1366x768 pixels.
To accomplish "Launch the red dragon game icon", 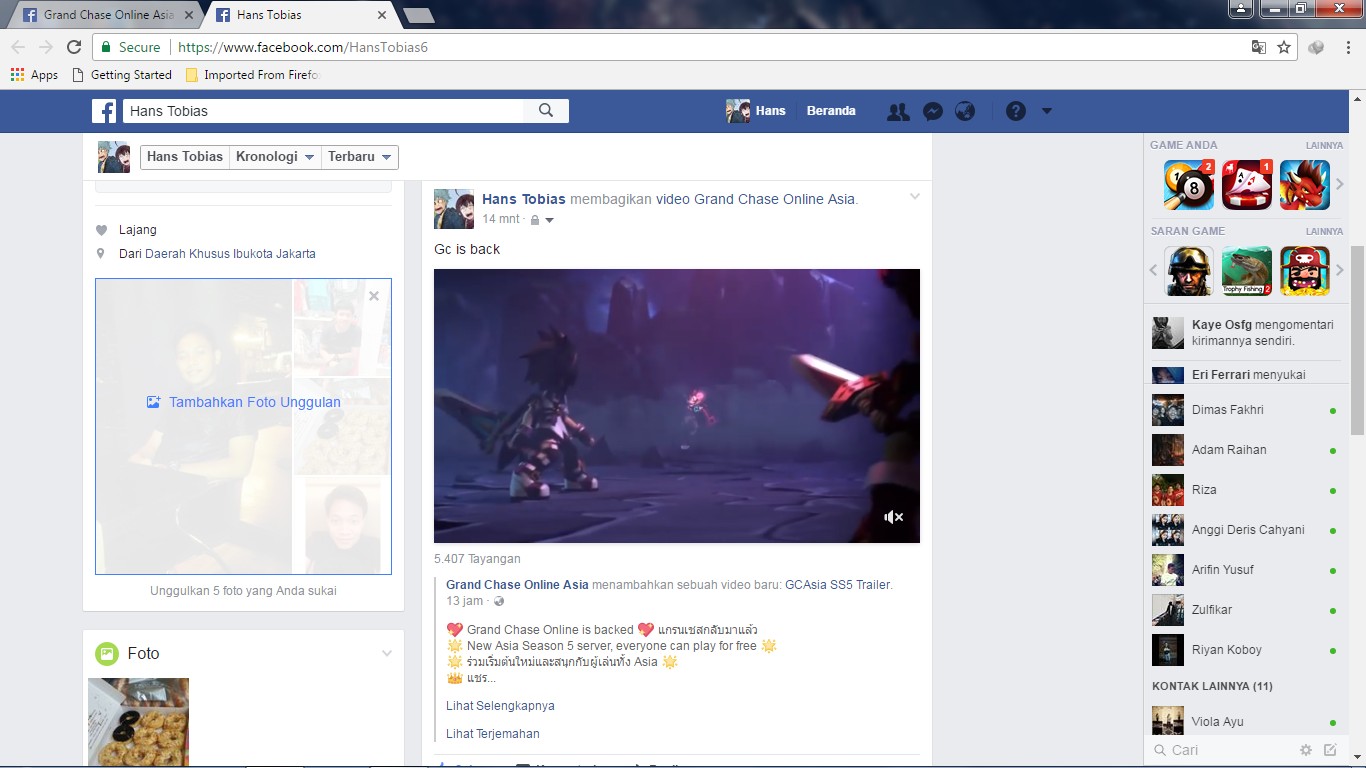I will (x=1305, y=185).
